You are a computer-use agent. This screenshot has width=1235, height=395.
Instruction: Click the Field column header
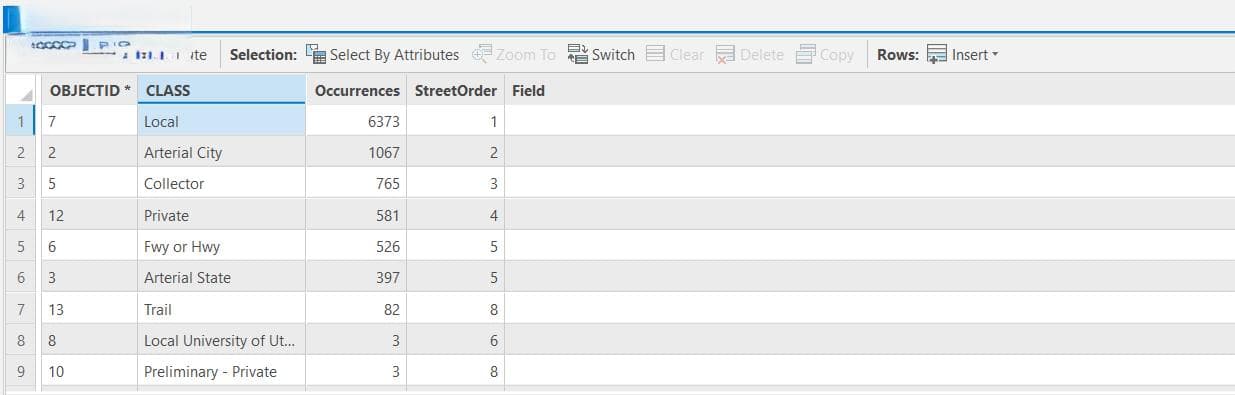(528, 90)
